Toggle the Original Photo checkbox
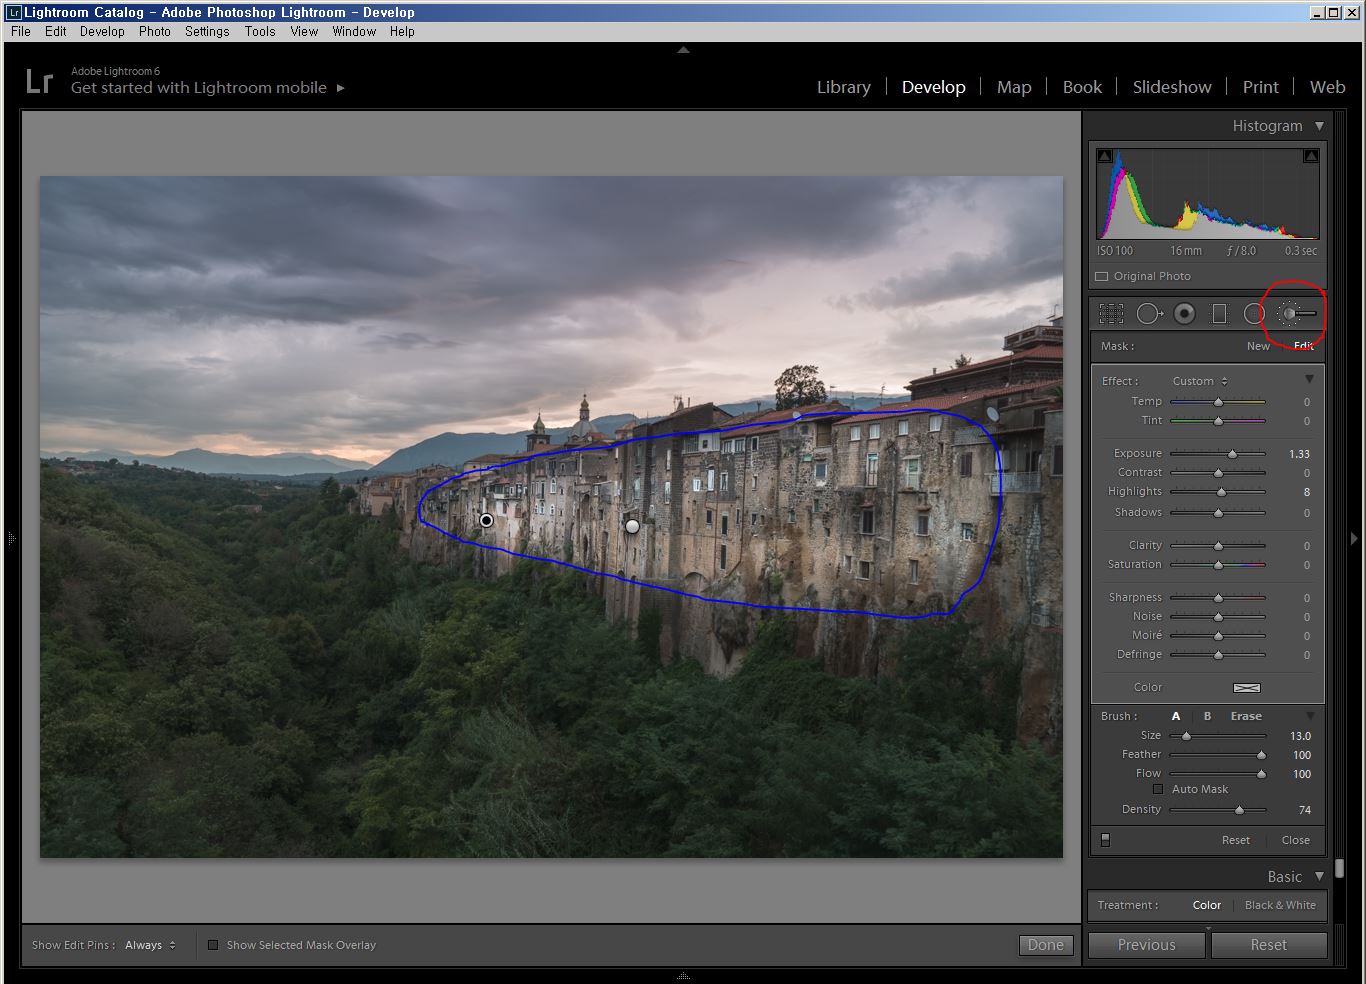This screenshot has height=984, width=1366. 1102,276
